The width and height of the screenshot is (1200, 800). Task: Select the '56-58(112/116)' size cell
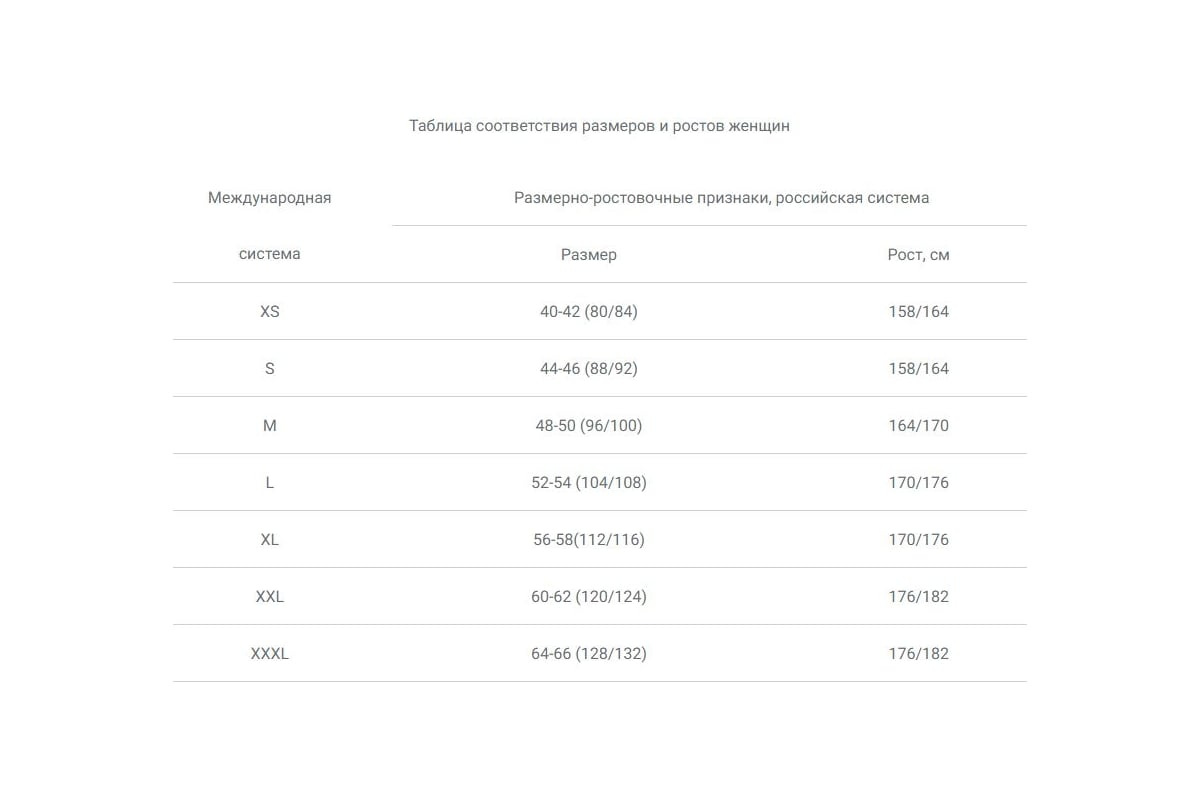point(588,540)
